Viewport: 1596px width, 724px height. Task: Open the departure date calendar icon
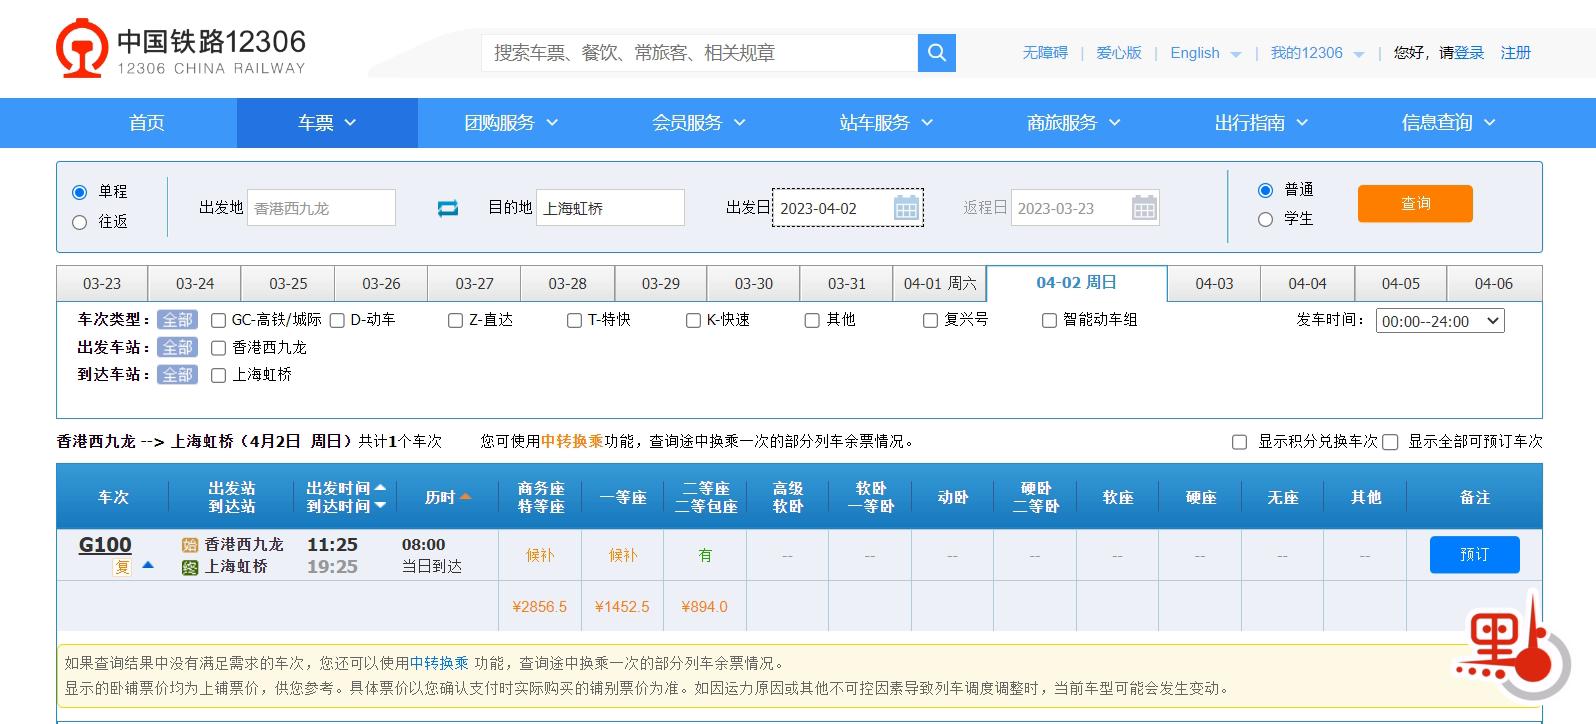[906, 208]
